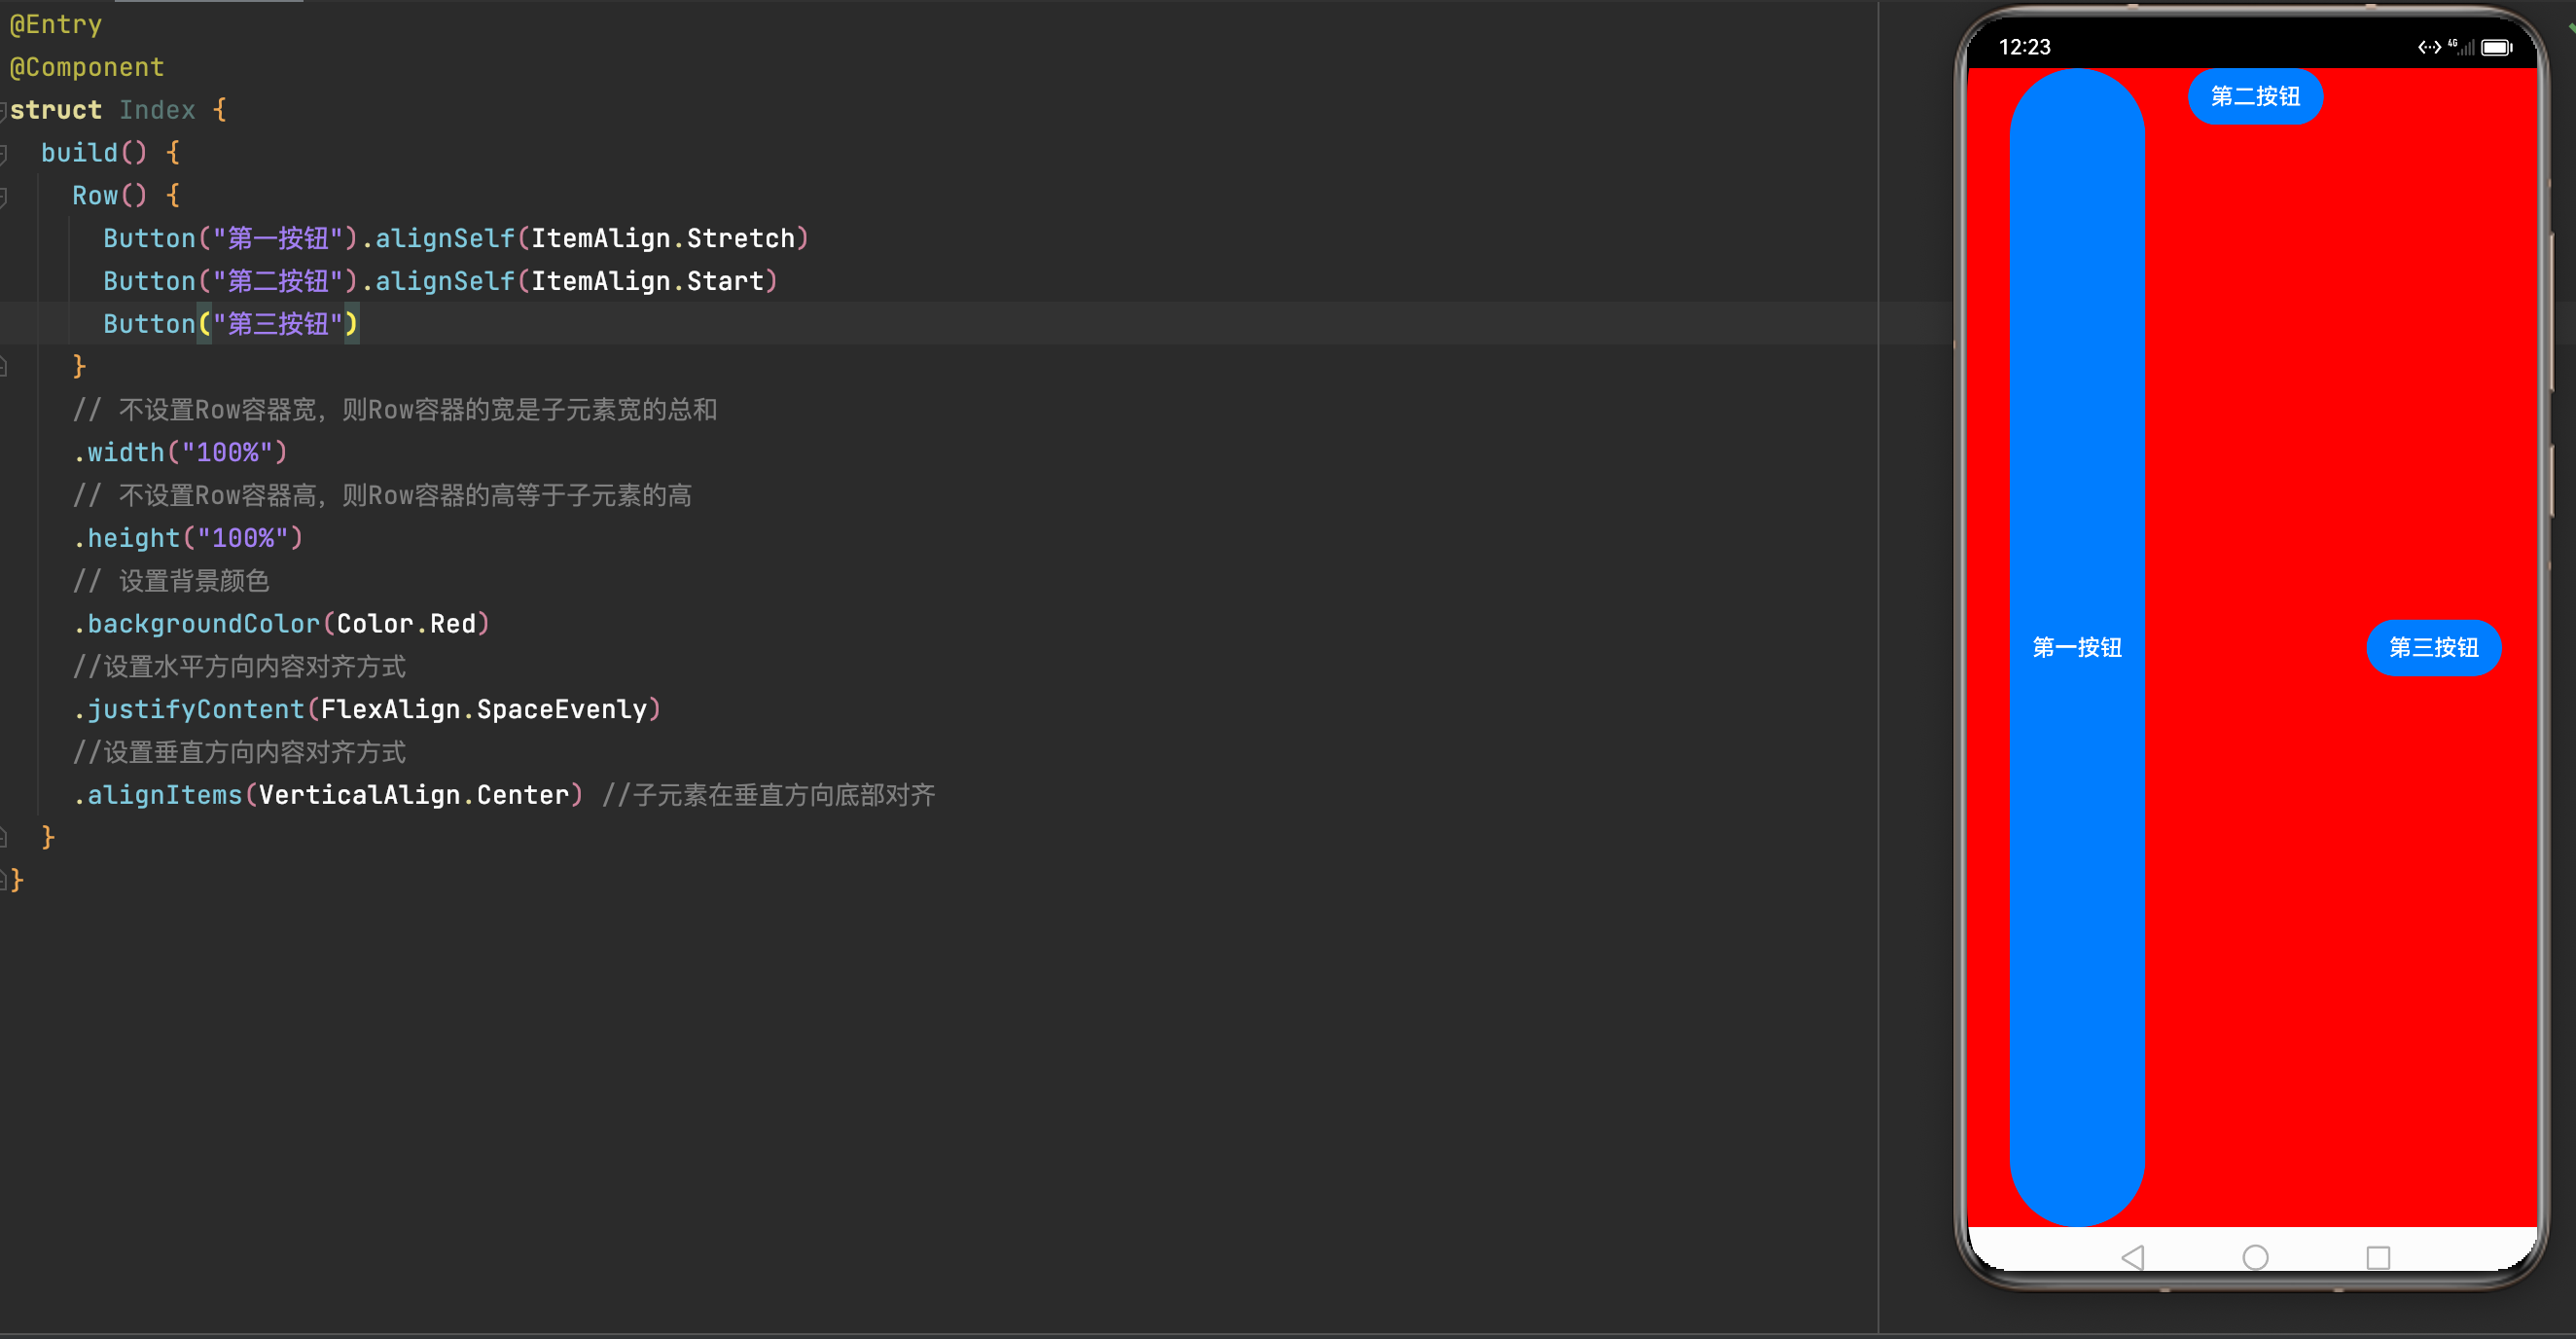Click the data transfer arrows status icon
The width and height of the screenshot is (2576, 1339).
[2429, 47]
